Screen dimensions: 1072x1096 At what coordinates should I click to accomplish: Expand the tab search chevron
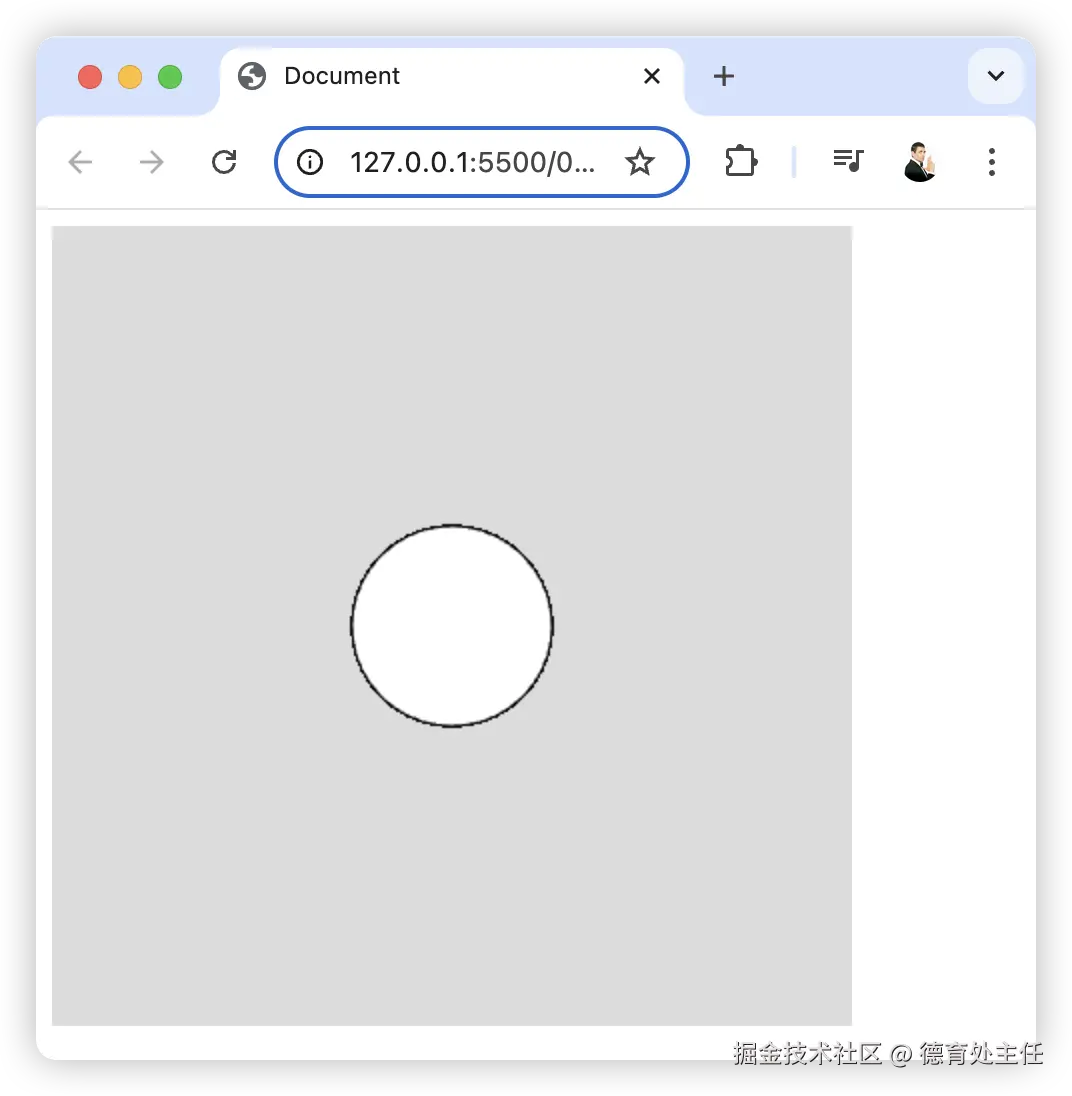click(996, 75)
